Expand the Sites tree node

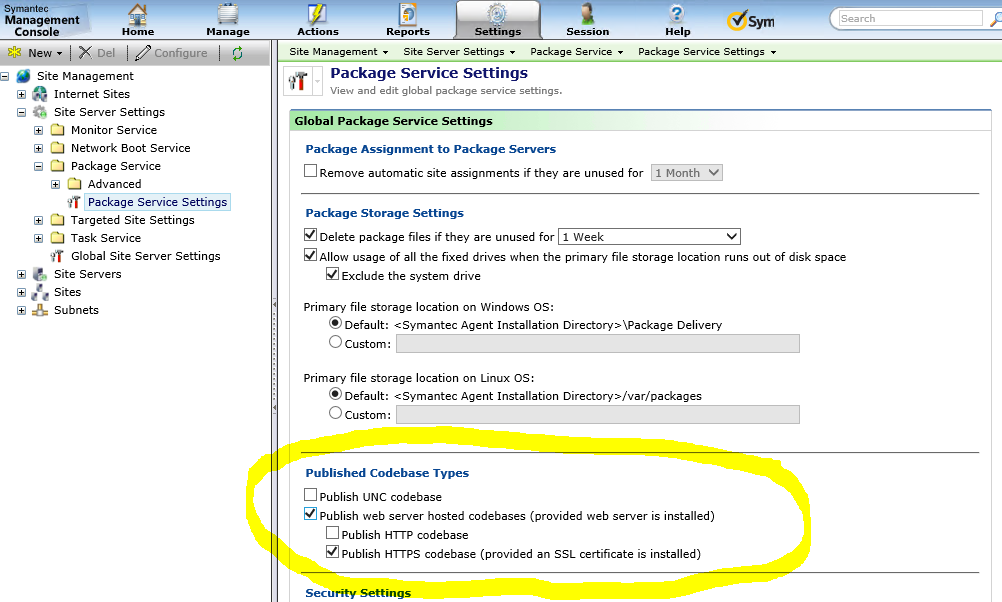[22, 292]
